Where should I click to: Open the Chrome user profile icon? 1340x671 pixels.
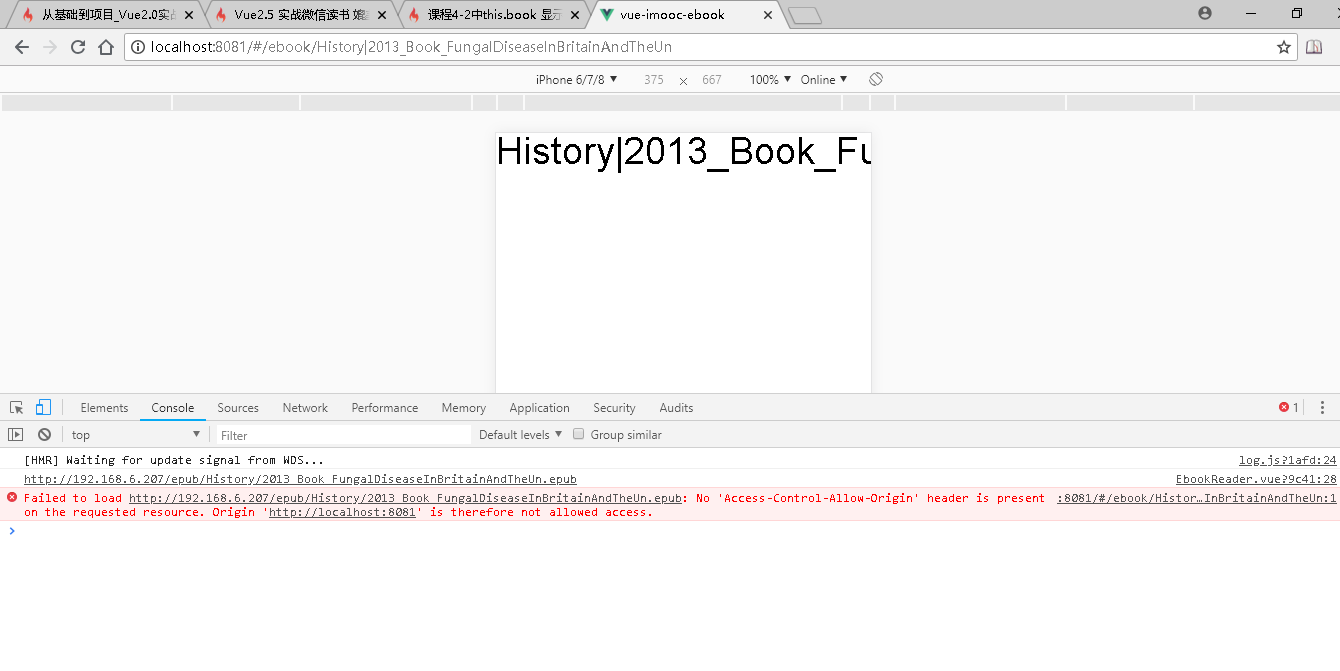coord(1205,13)
